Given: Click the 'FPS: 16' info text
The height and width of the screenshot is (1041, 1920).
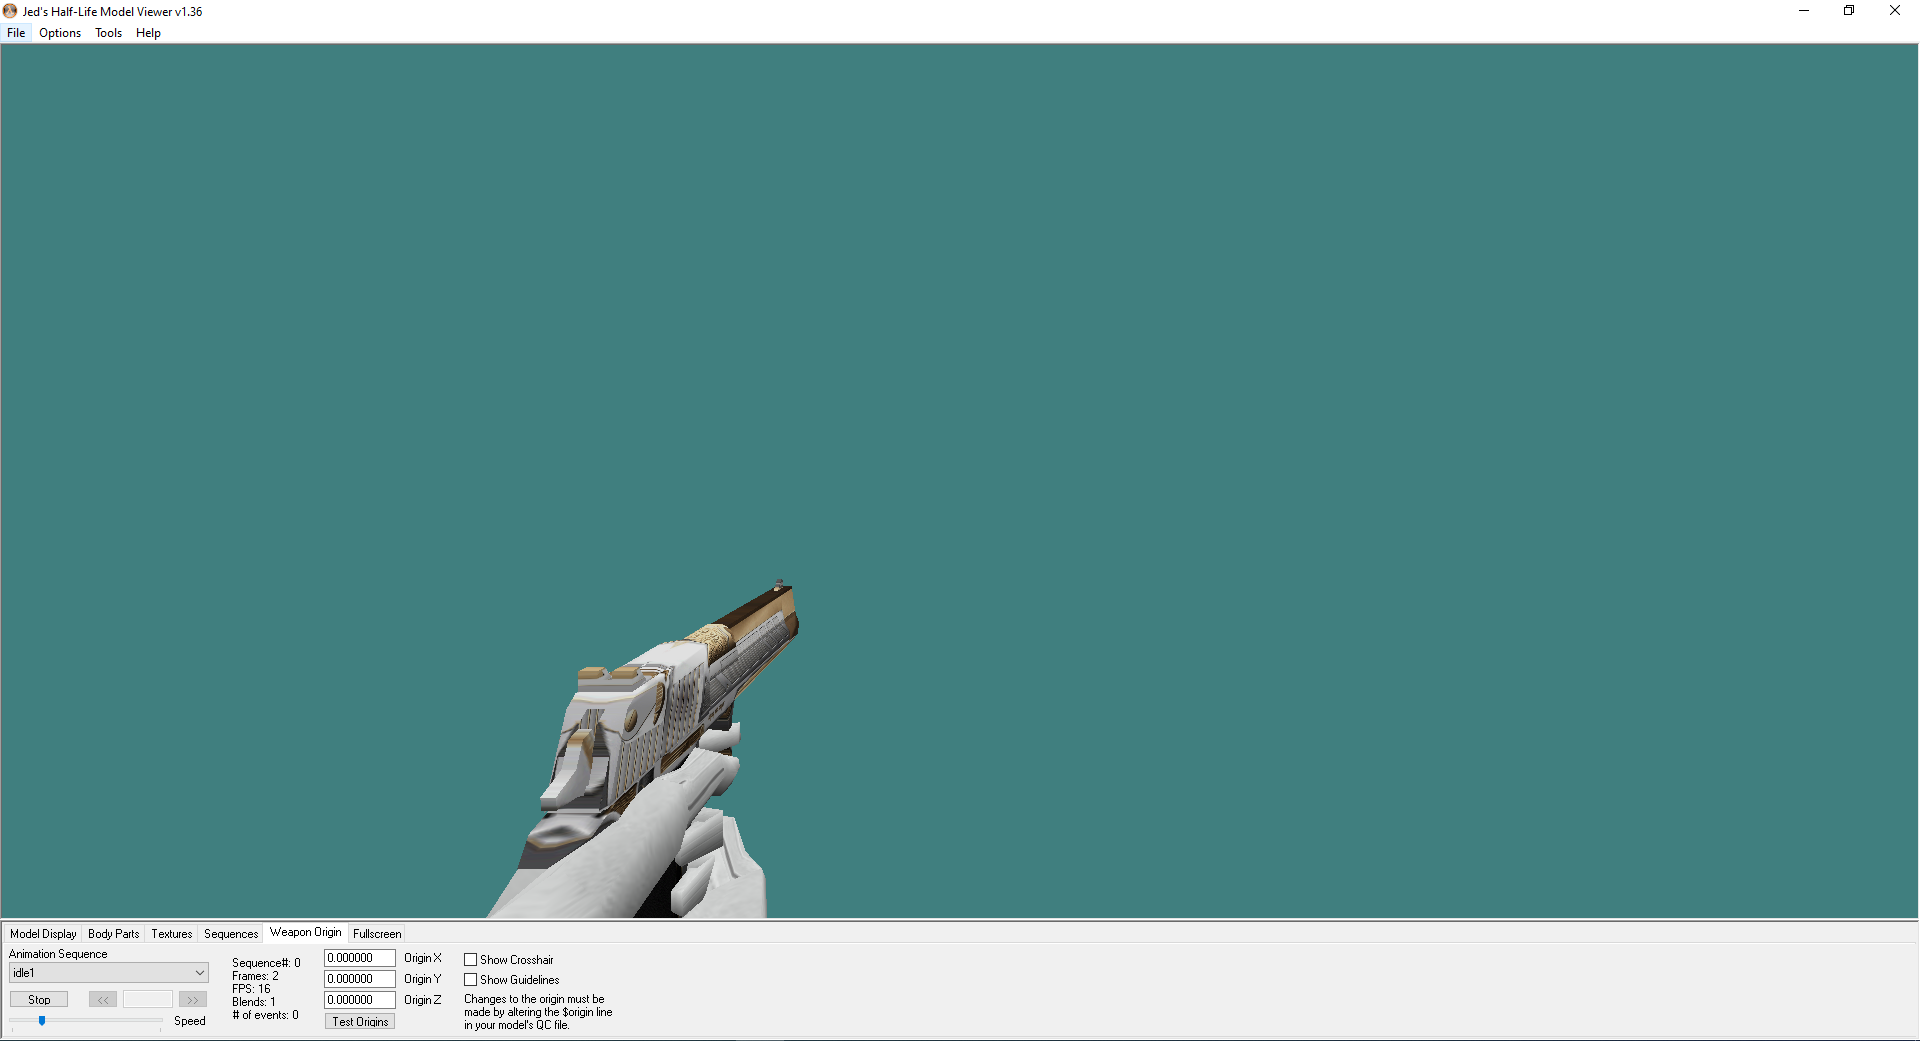Looking at the screenshot, I should tap(251, 989).
